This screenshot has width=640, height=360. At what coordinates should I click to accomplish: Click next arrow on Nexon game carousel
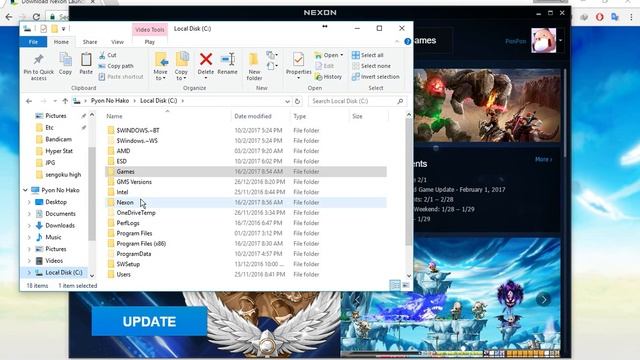pos(544,300)
